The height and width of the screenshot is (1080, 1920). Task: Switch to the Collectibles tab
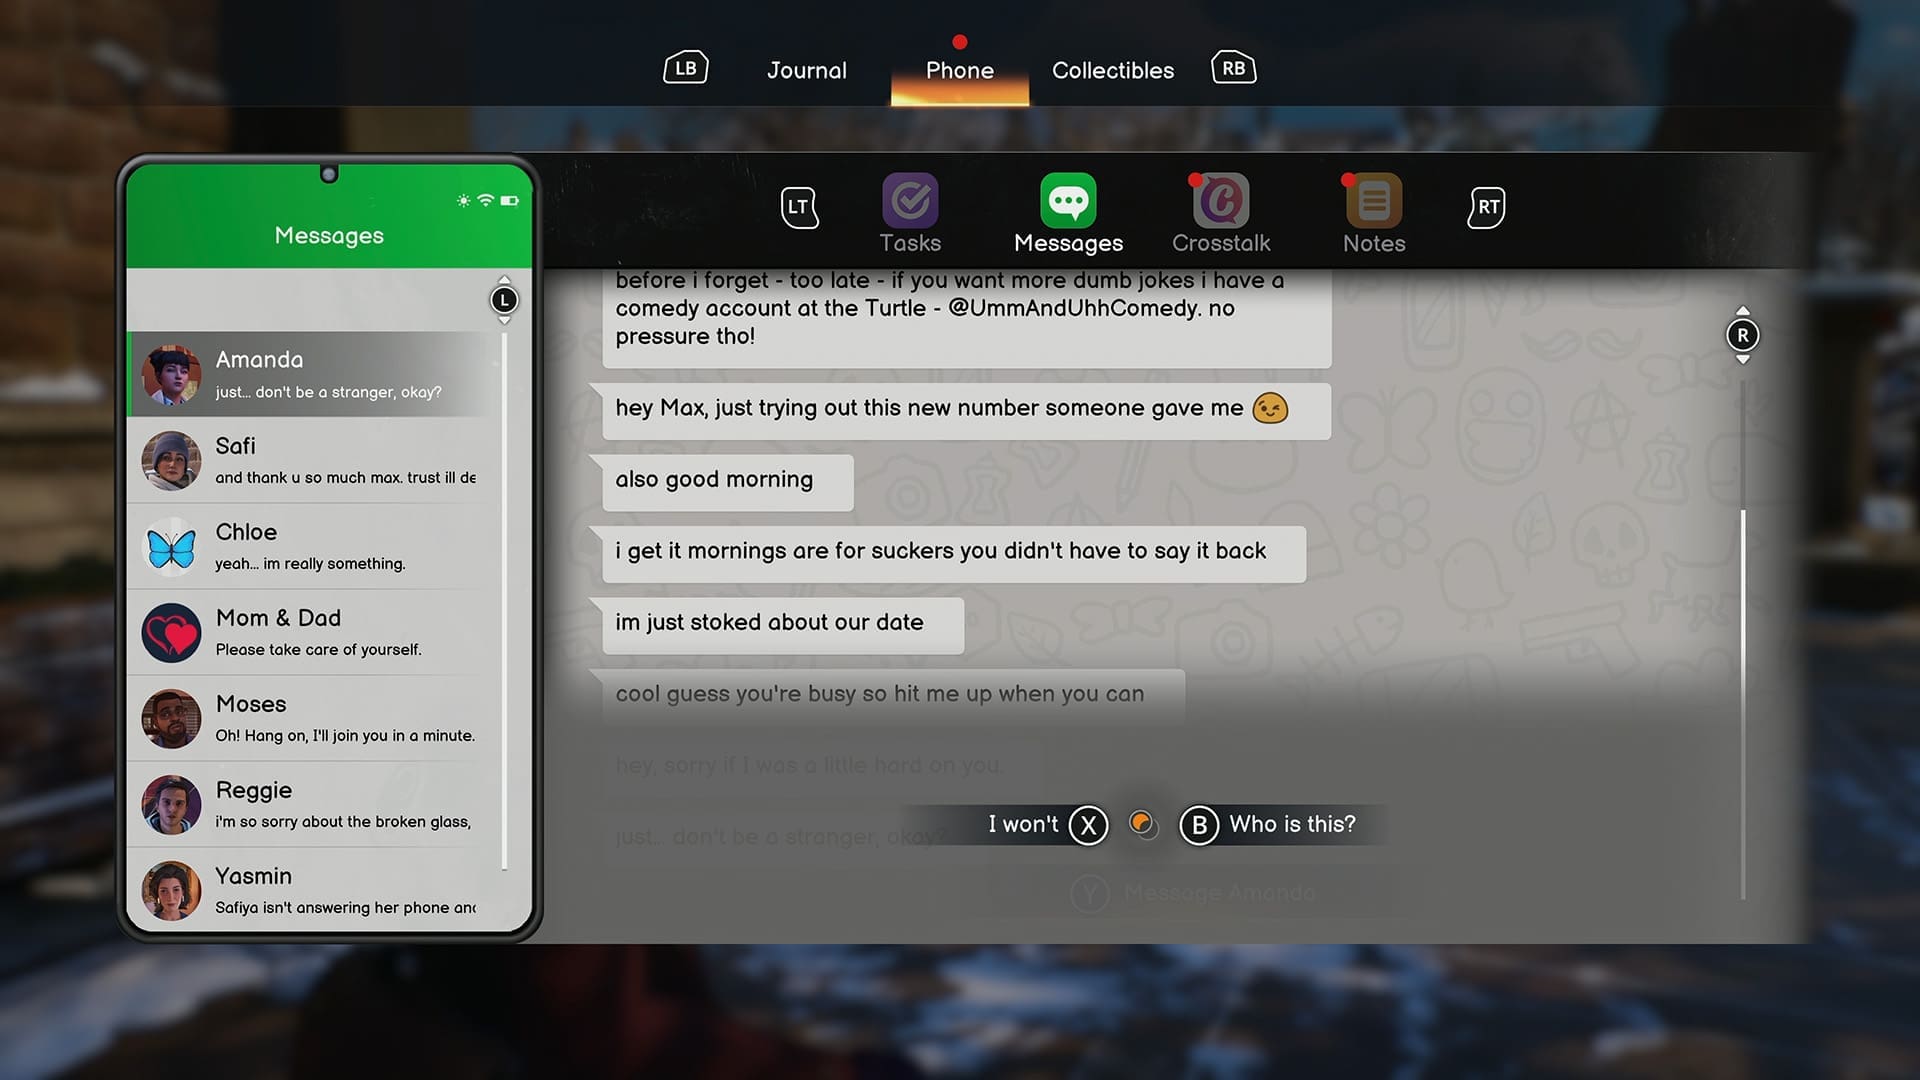[1112, 70]
